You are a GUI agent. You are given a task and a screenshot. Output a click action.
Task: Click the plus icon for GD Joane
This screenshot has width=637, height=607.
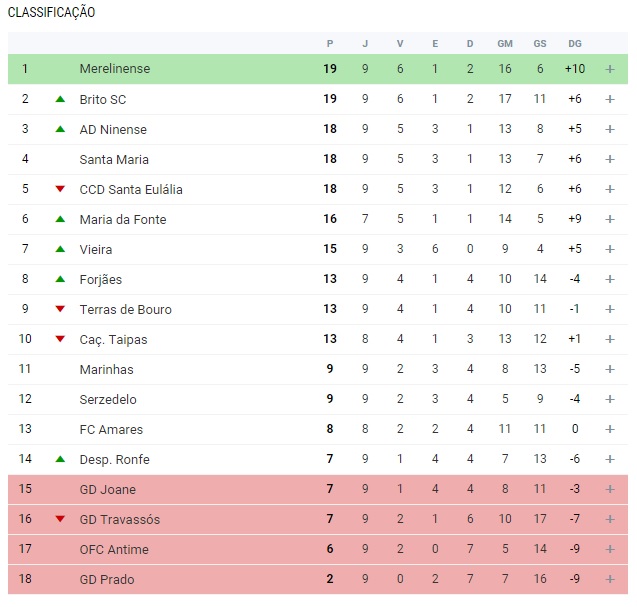[609, 489]
